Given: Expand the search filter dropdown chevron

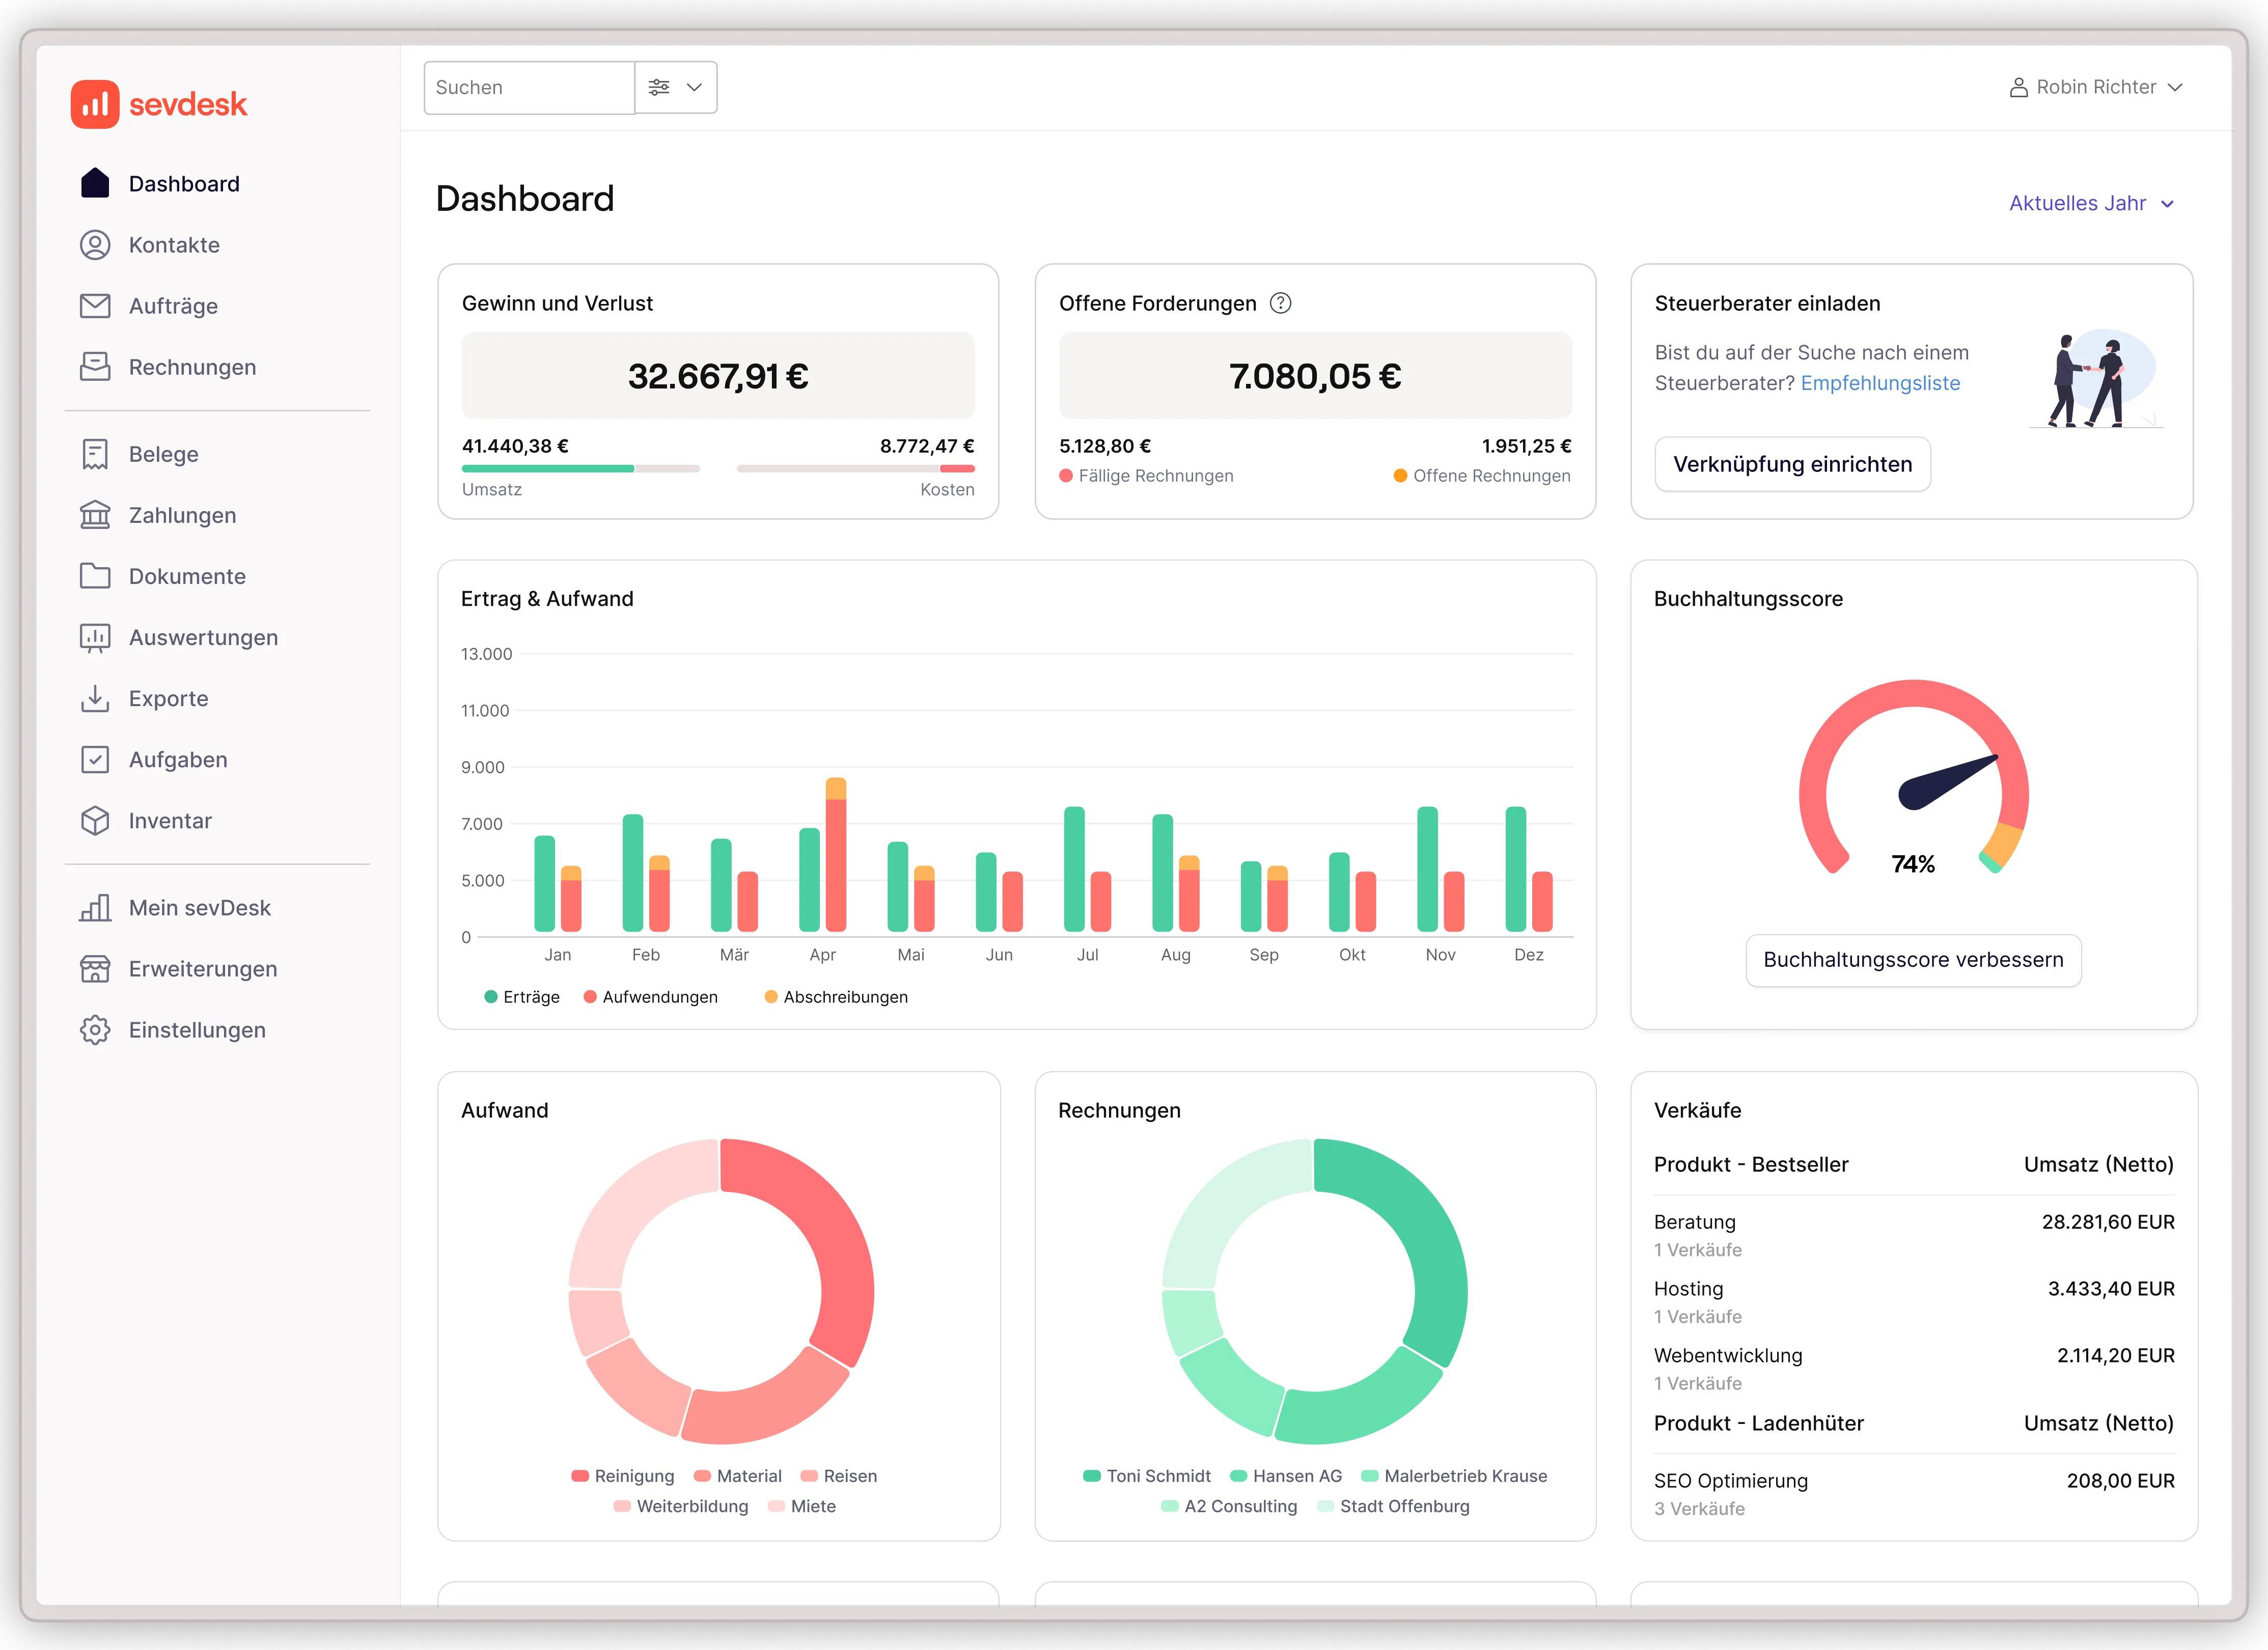Looking at the screenshot, I should [x=694, y=88].
